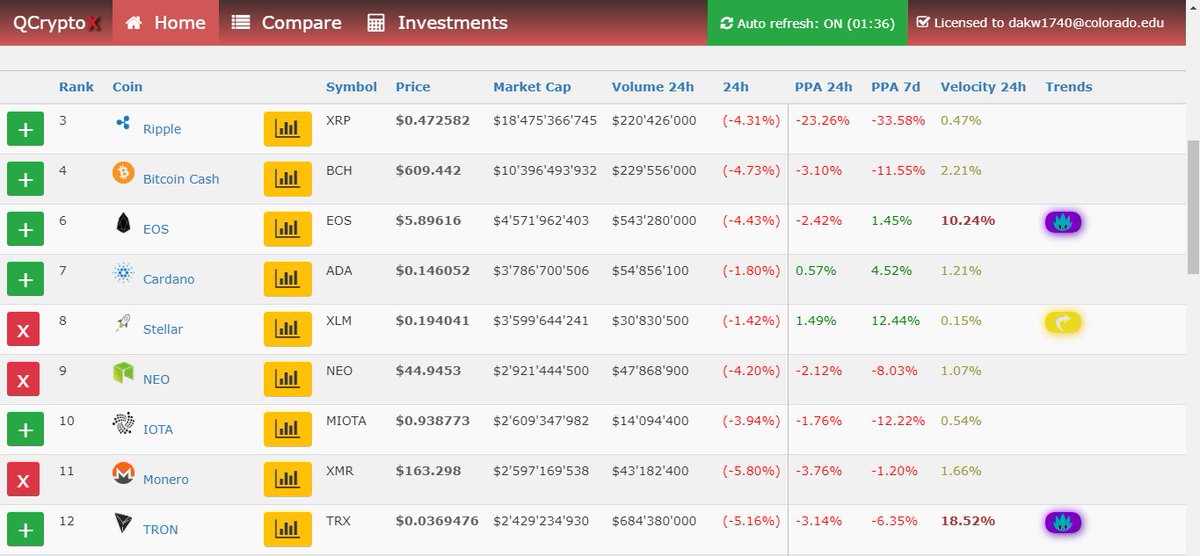The width and height of the screenshot is (1200, 556).
Task: Click the purple flame trend badge for TRON
Action: tap(1064, 522)
